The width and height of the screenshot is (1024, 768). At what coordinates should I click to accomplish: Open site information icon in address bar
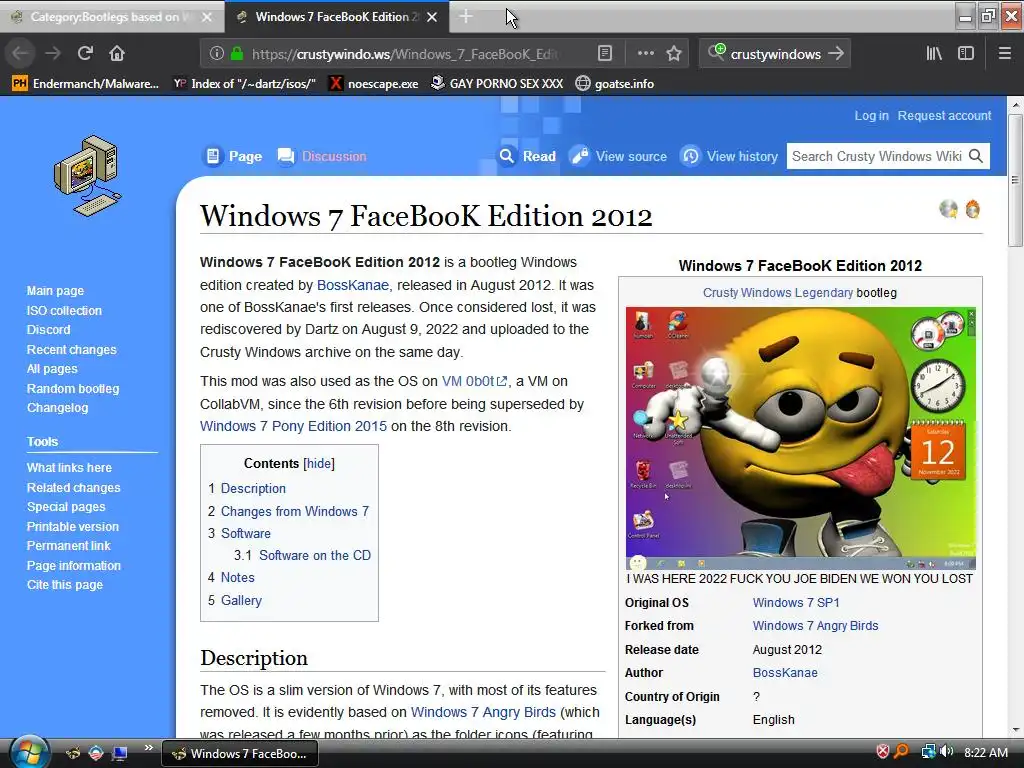coord(217,54)
